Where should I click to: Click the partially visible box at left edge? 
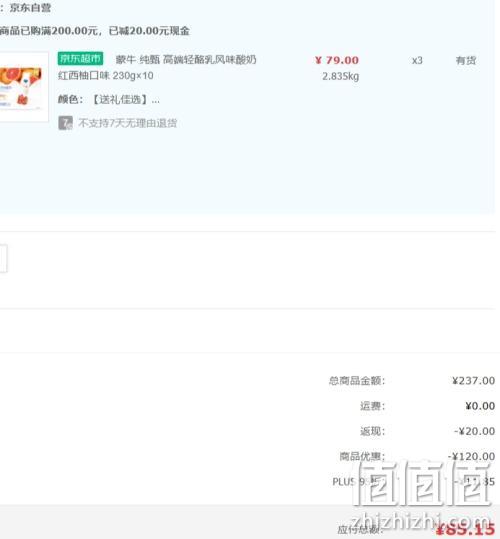(x=3, y=258)
